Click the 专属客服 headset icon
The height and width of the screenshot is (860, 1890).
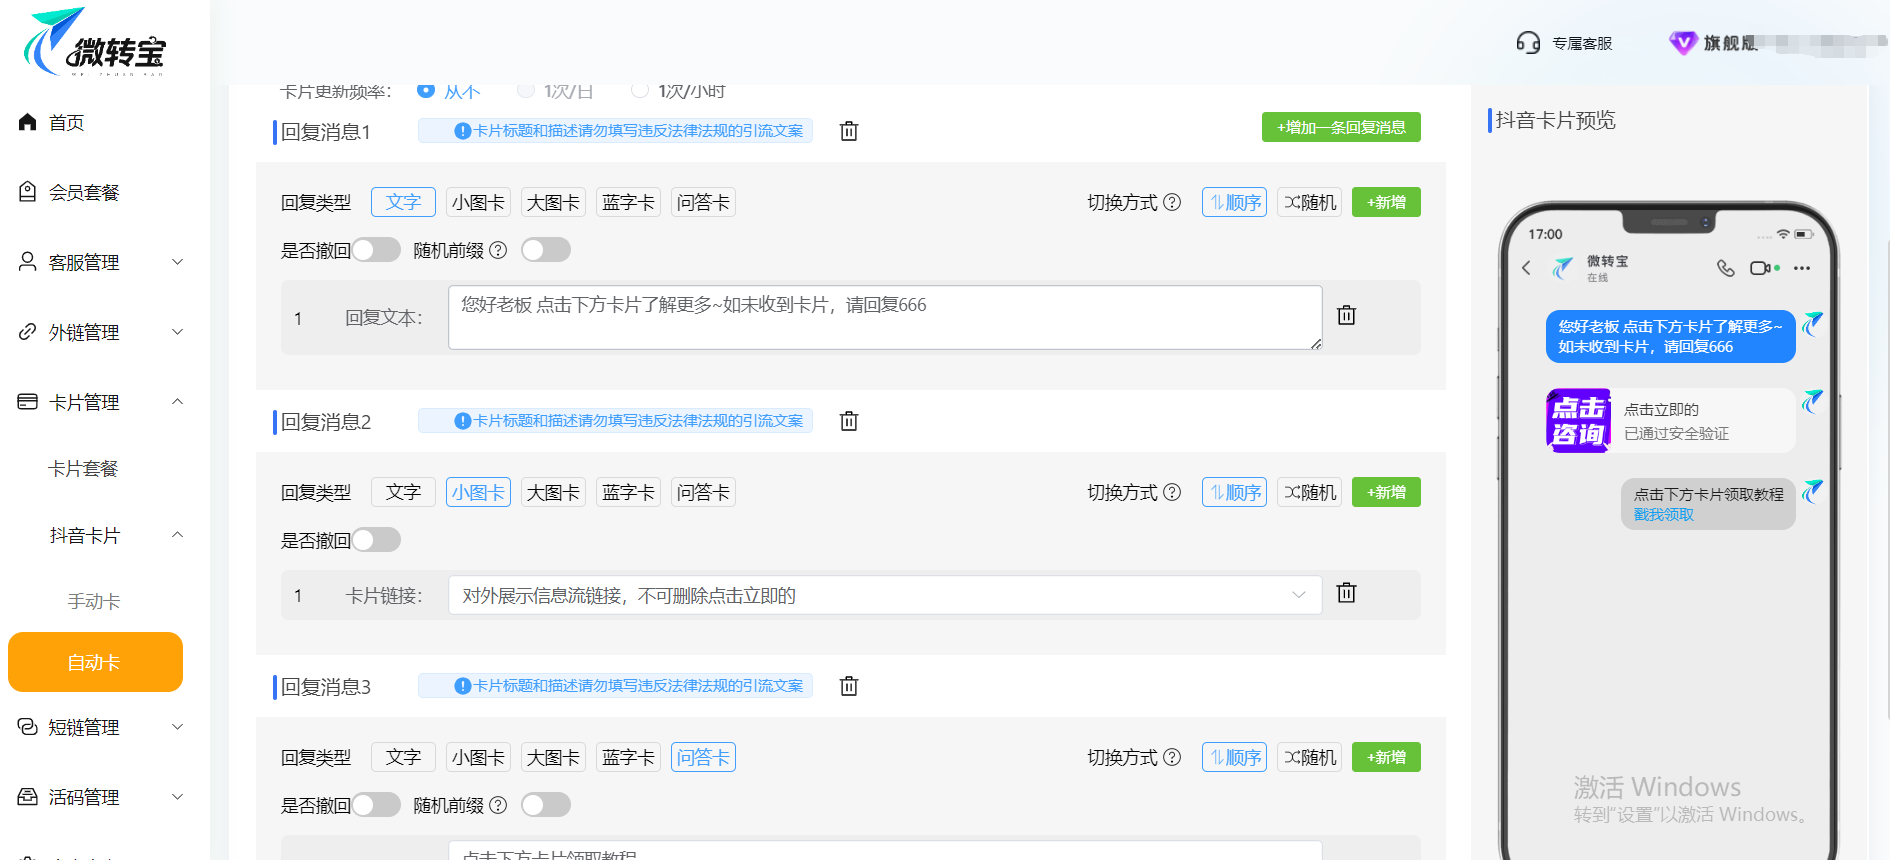(1528, 43)
